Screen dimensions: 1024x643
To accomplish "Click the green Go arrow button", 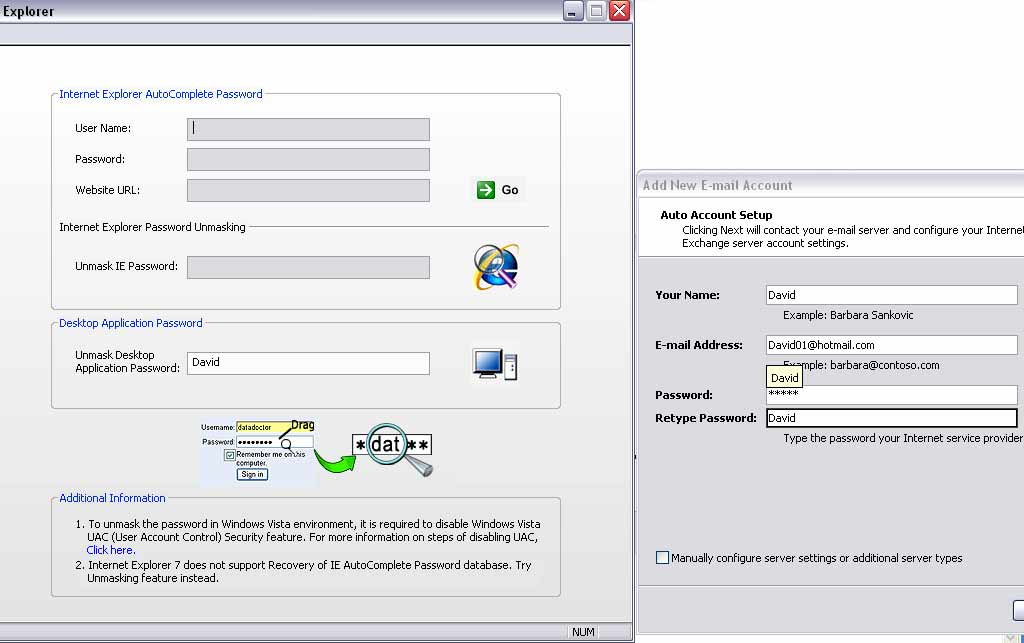I will (x=498, y=190).
